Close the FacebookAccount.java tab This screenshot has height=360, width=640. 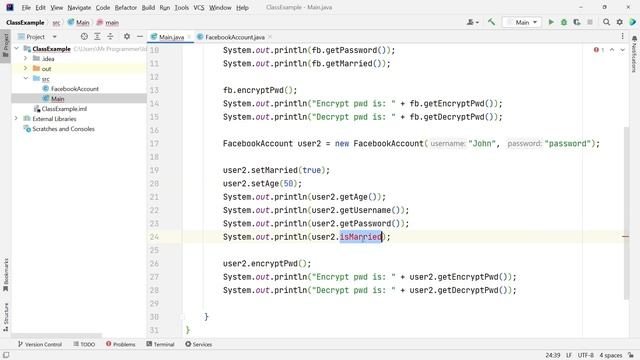pos(270,37)
